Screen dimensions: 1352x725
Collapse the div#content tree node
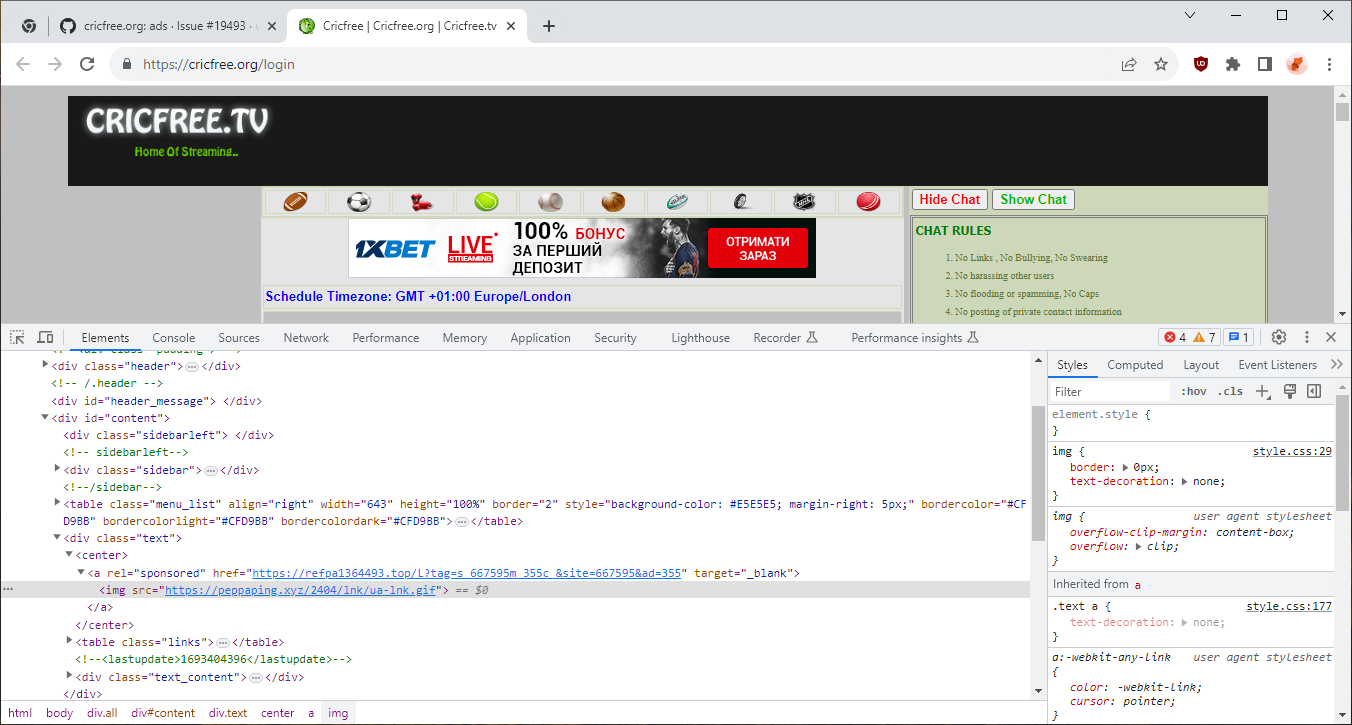point(44,417)
